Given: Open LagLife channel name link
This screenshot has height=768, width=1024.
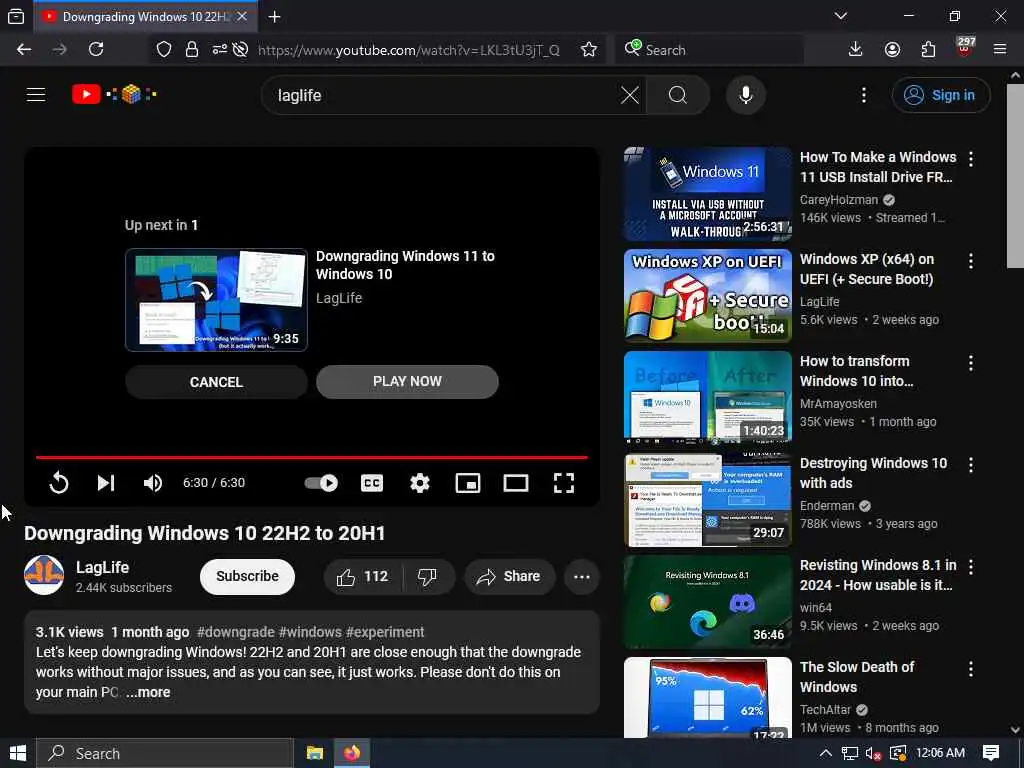Looking at the screenshot, I should [102, 567].
